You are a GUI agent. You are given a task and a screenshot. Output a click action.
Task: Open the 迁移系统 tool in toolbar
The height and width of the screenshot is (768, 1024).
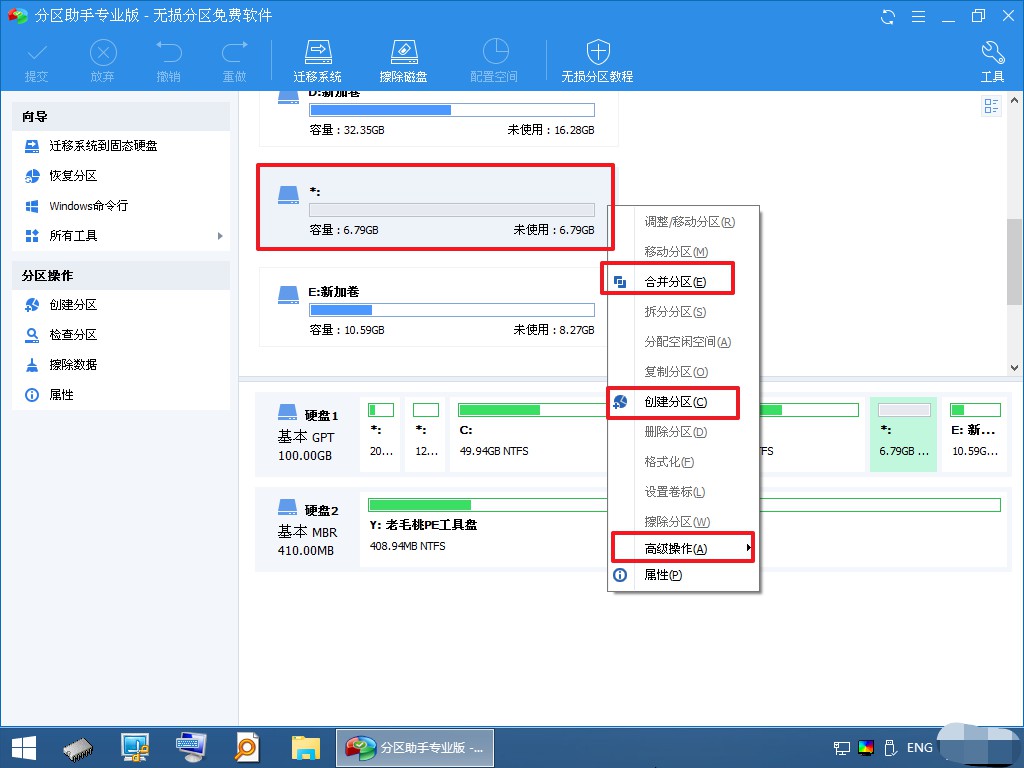pyautogui.click(x=317, y=61)
